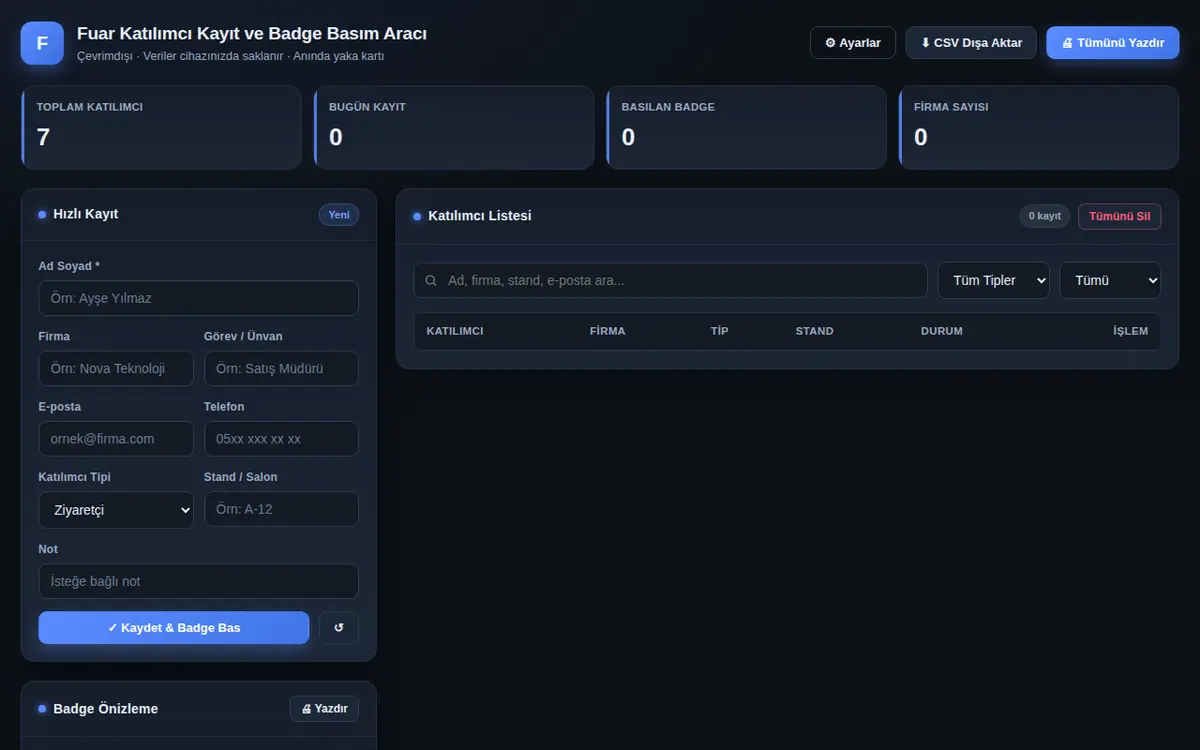1200x750 pixels.
Task: Click the Yeni badge in Hızlı Kayıt
Action: (x=339, y=215)
